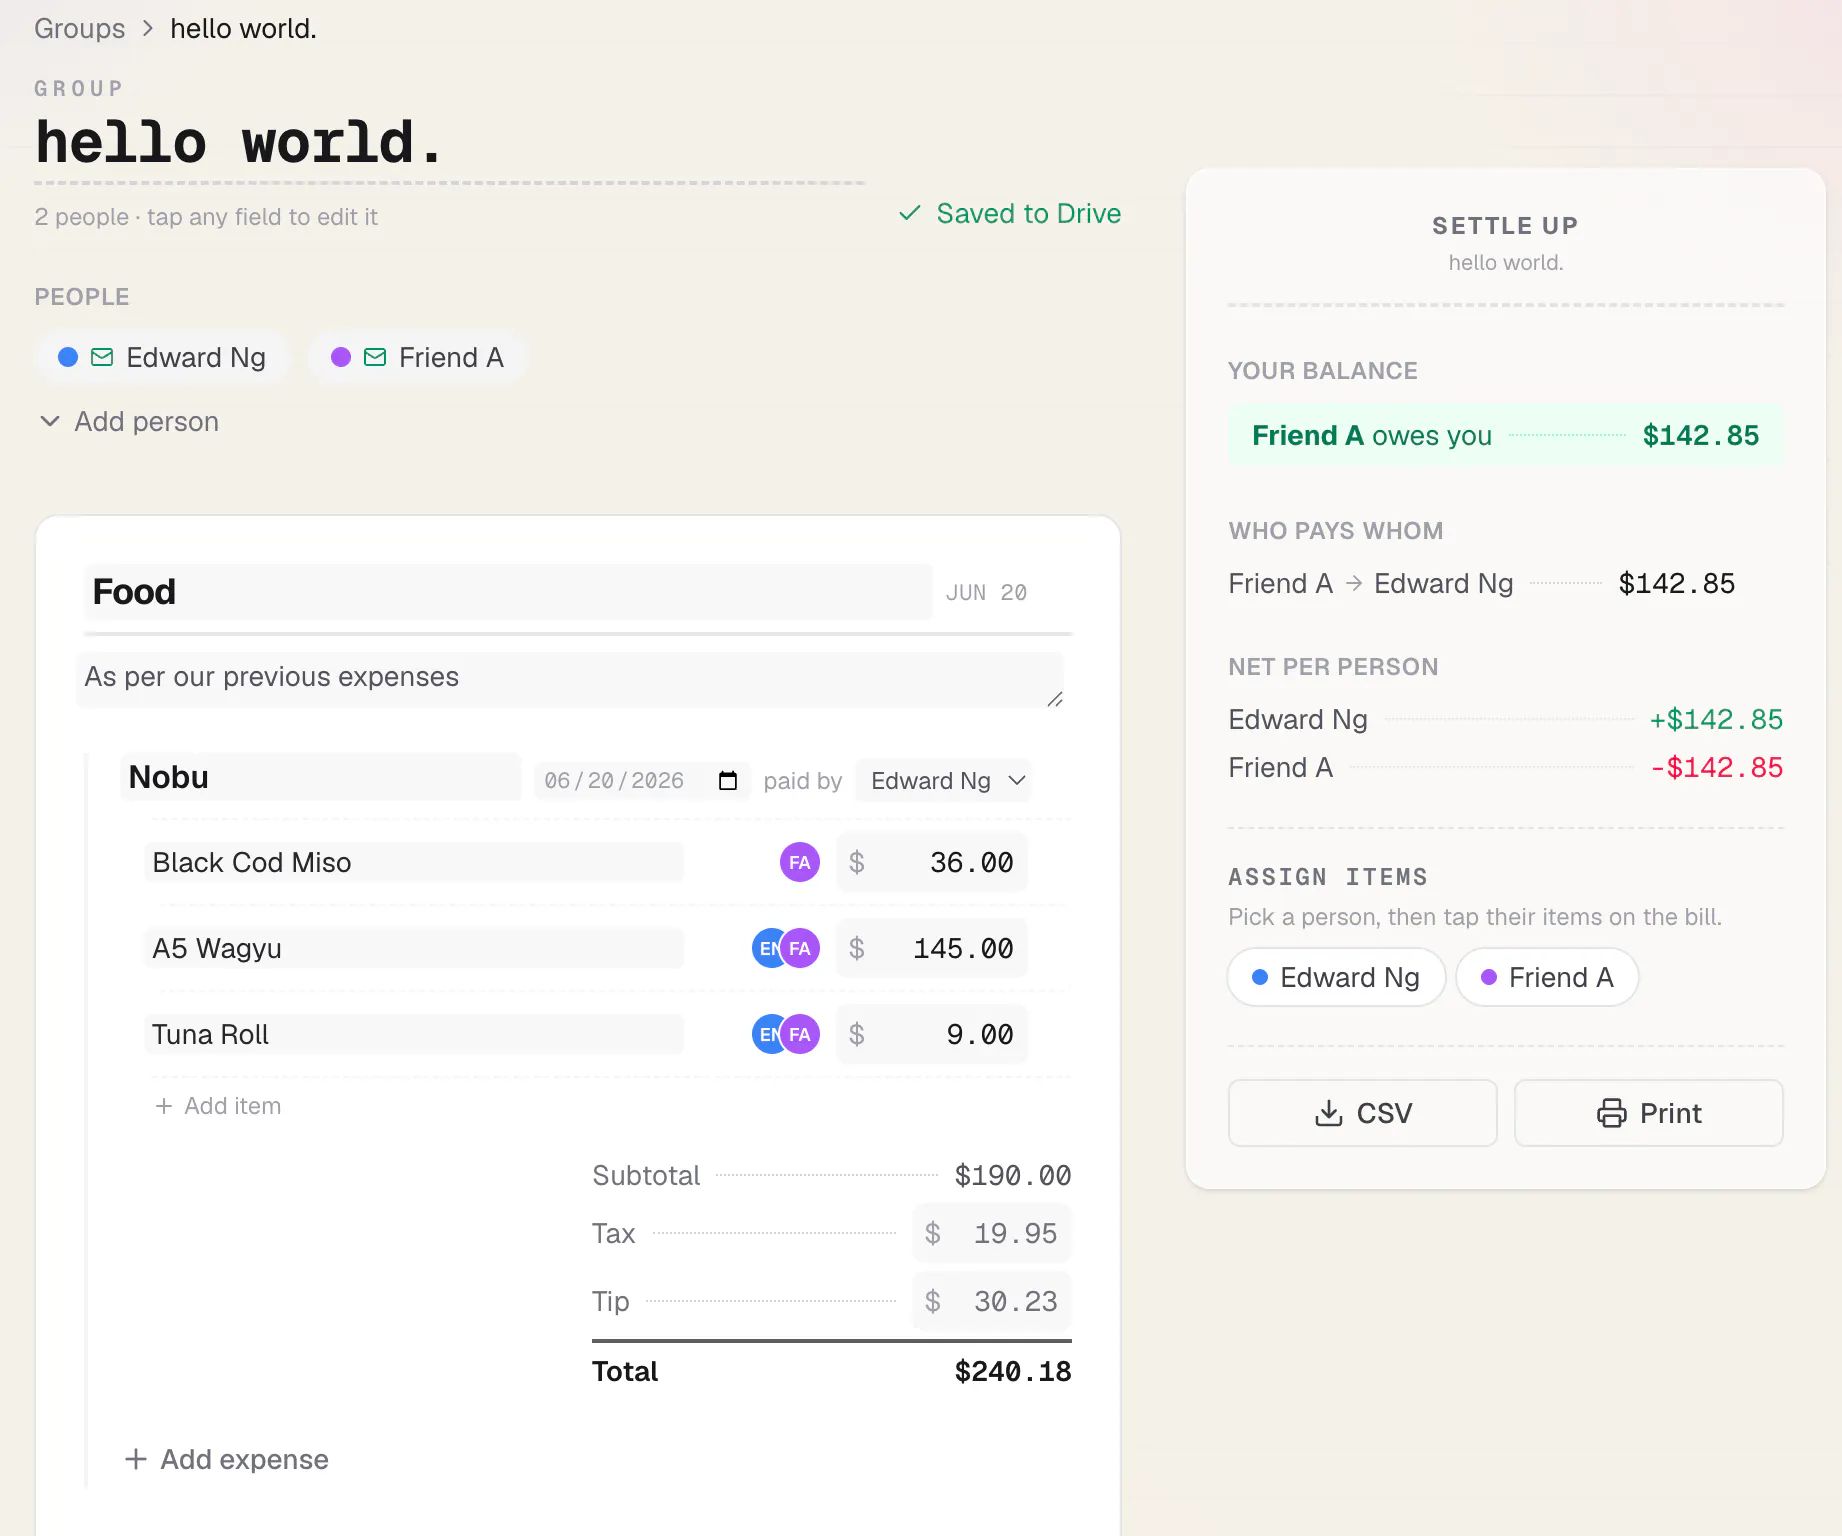Viewport: 1842px width, 1536px height.
Task: Click the FA avatar on Black Cod Miso
Action: coord(800,862)
